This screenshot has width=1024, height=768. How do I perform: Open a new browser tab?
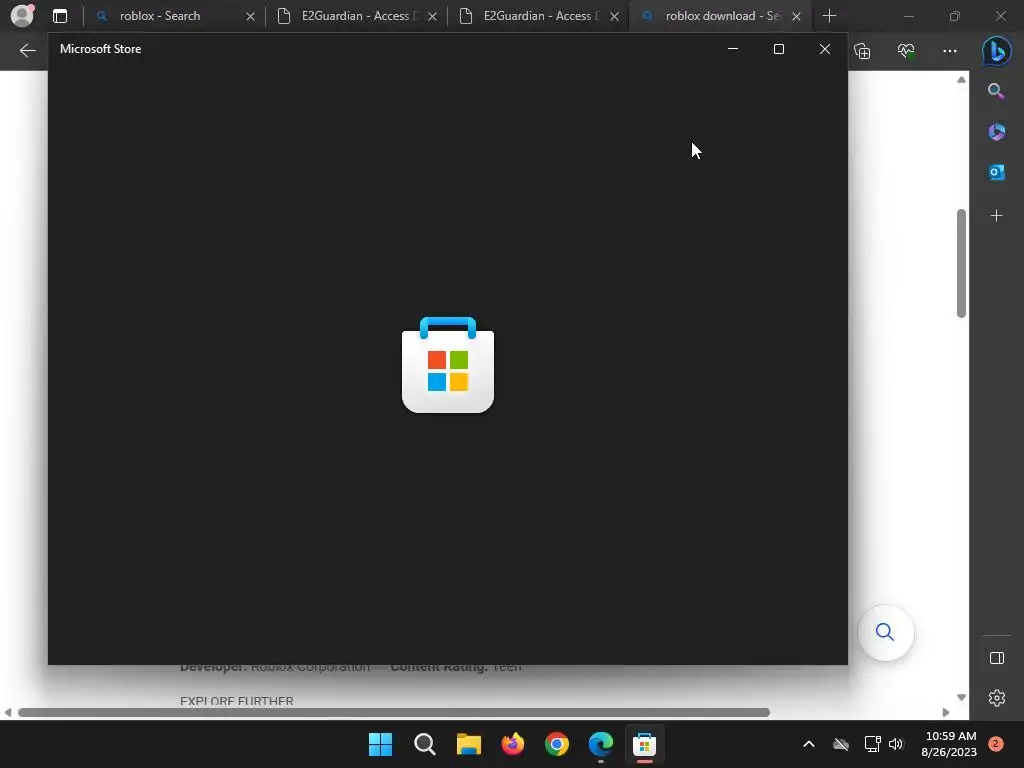click(x=829, y=16)
